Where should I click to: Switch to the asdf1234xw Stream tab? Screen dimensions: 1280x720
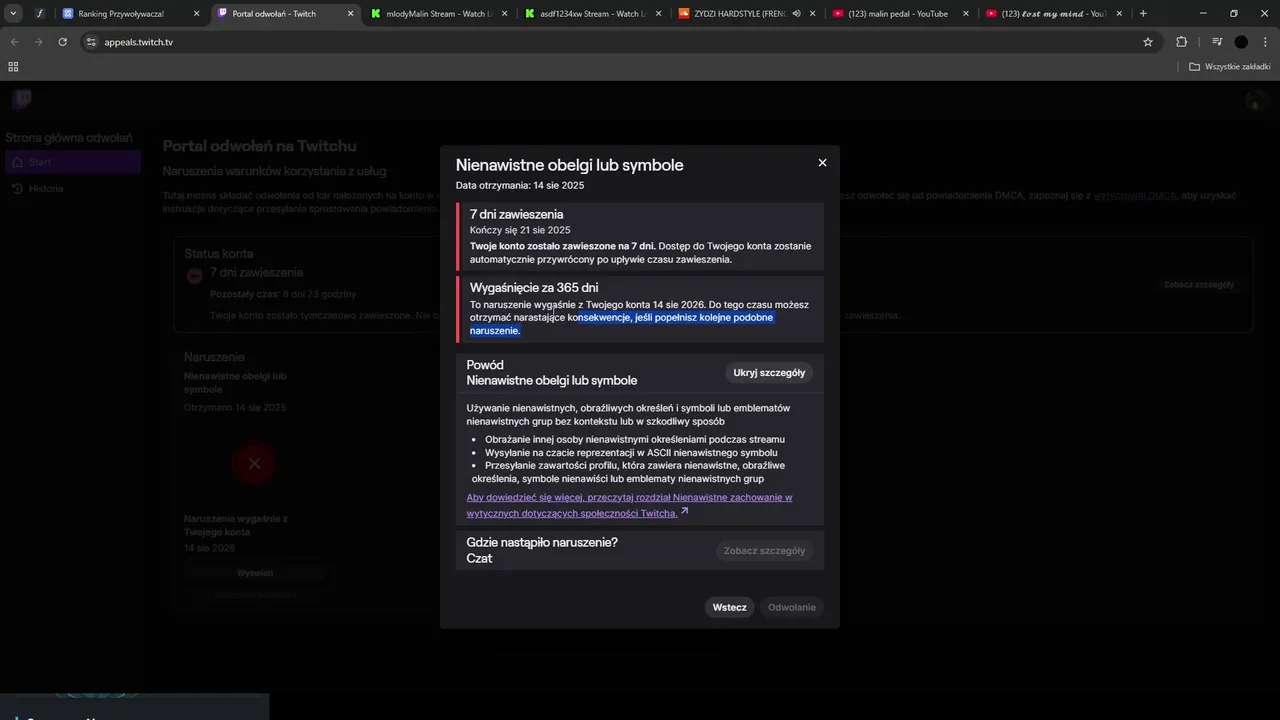594,14
